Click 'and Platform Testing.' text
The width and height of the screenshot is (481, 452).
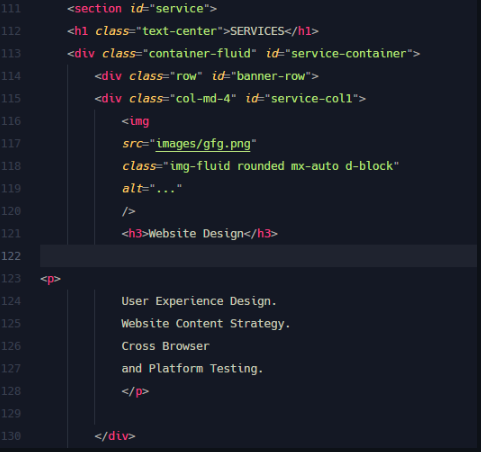coord(192,369)
